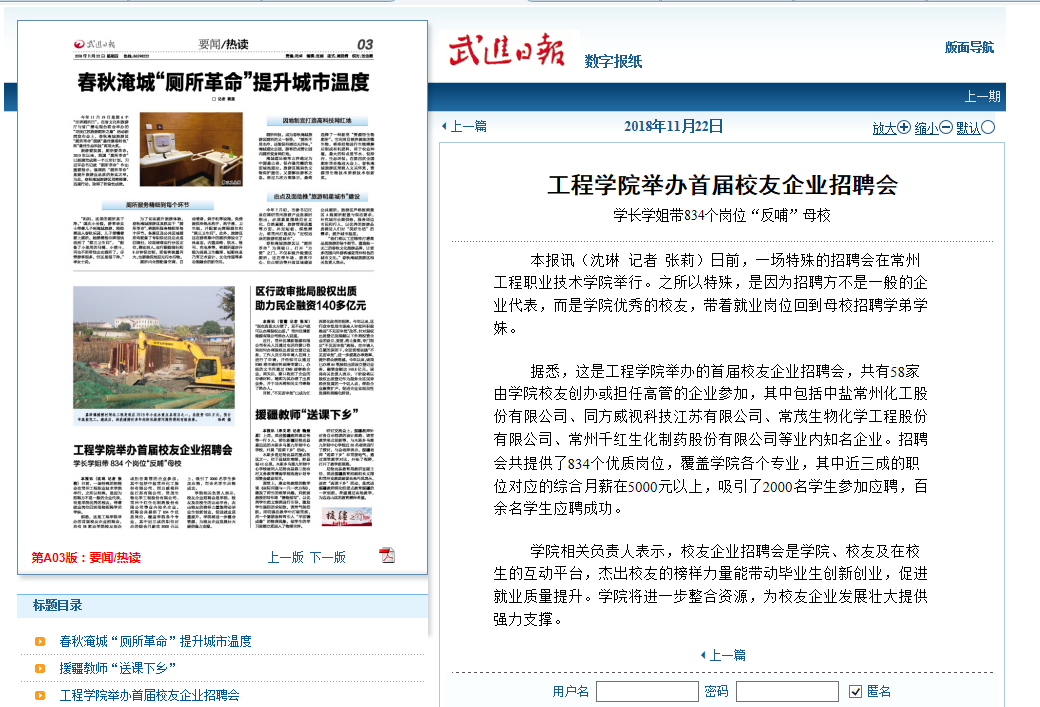Click the 用户名 username input field
The width and height of the screenshot is (1040, 707).
(x=646, y=691)
